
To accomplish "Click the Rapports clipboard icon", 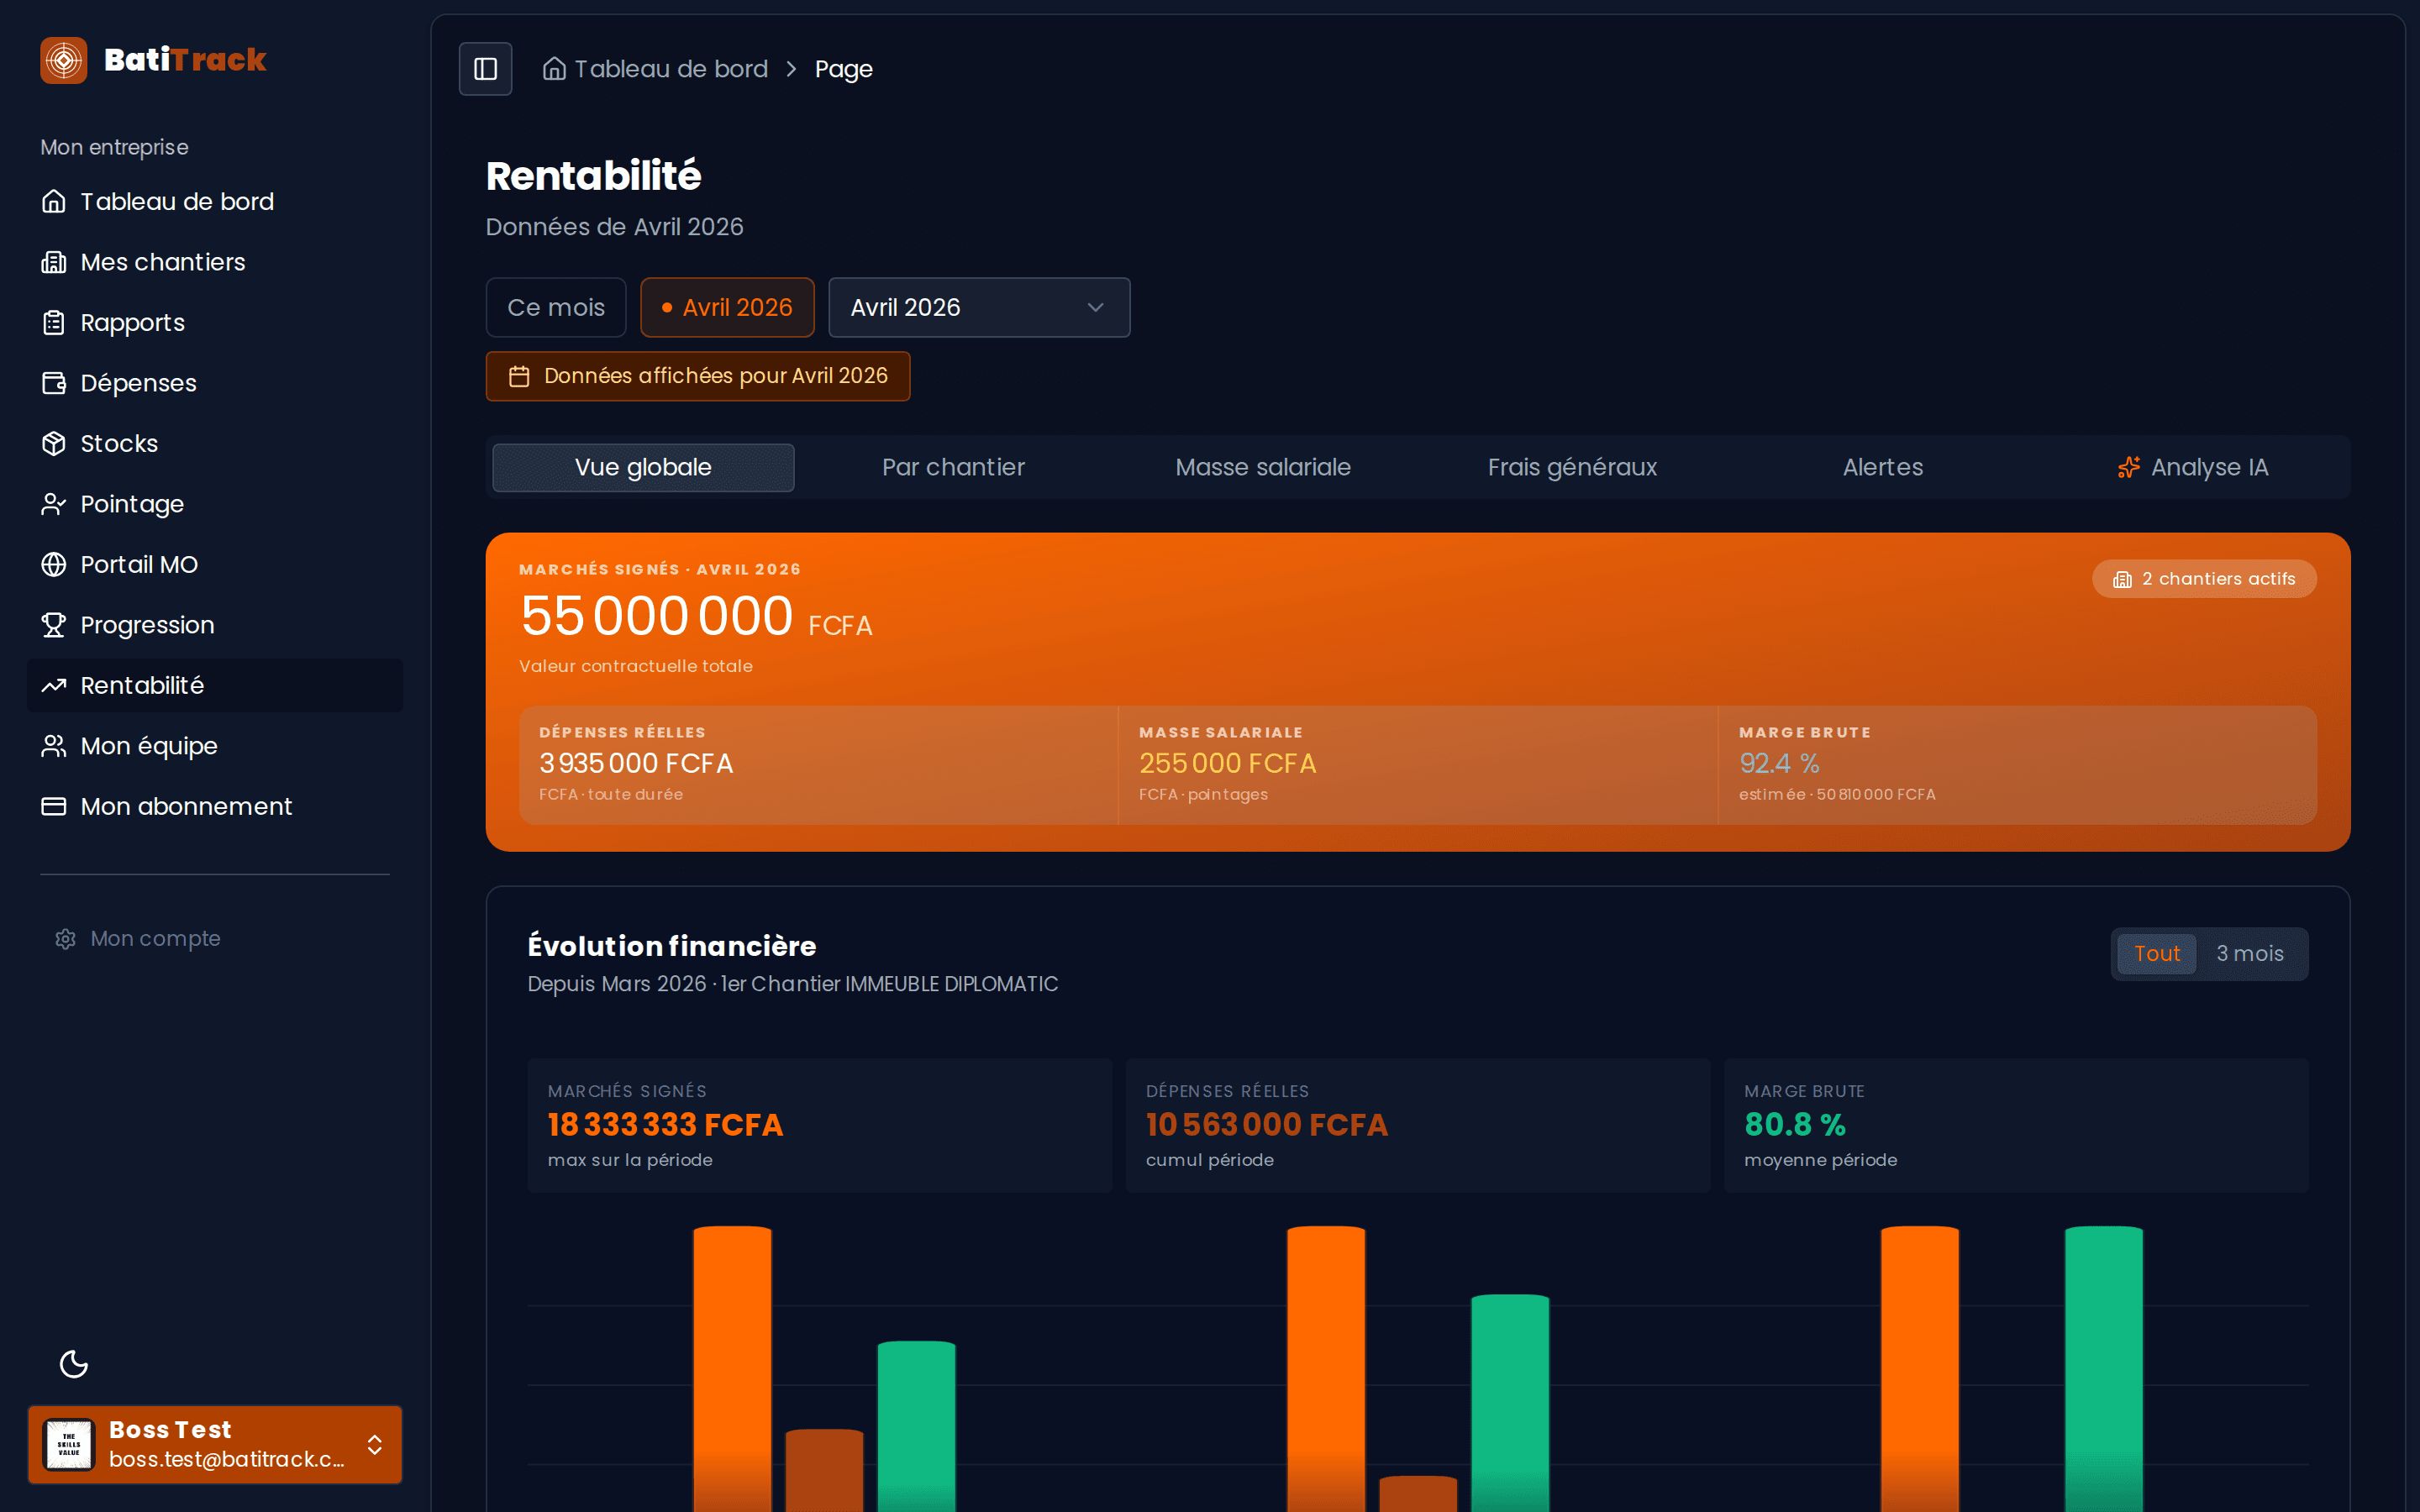I will coord(54,323).
